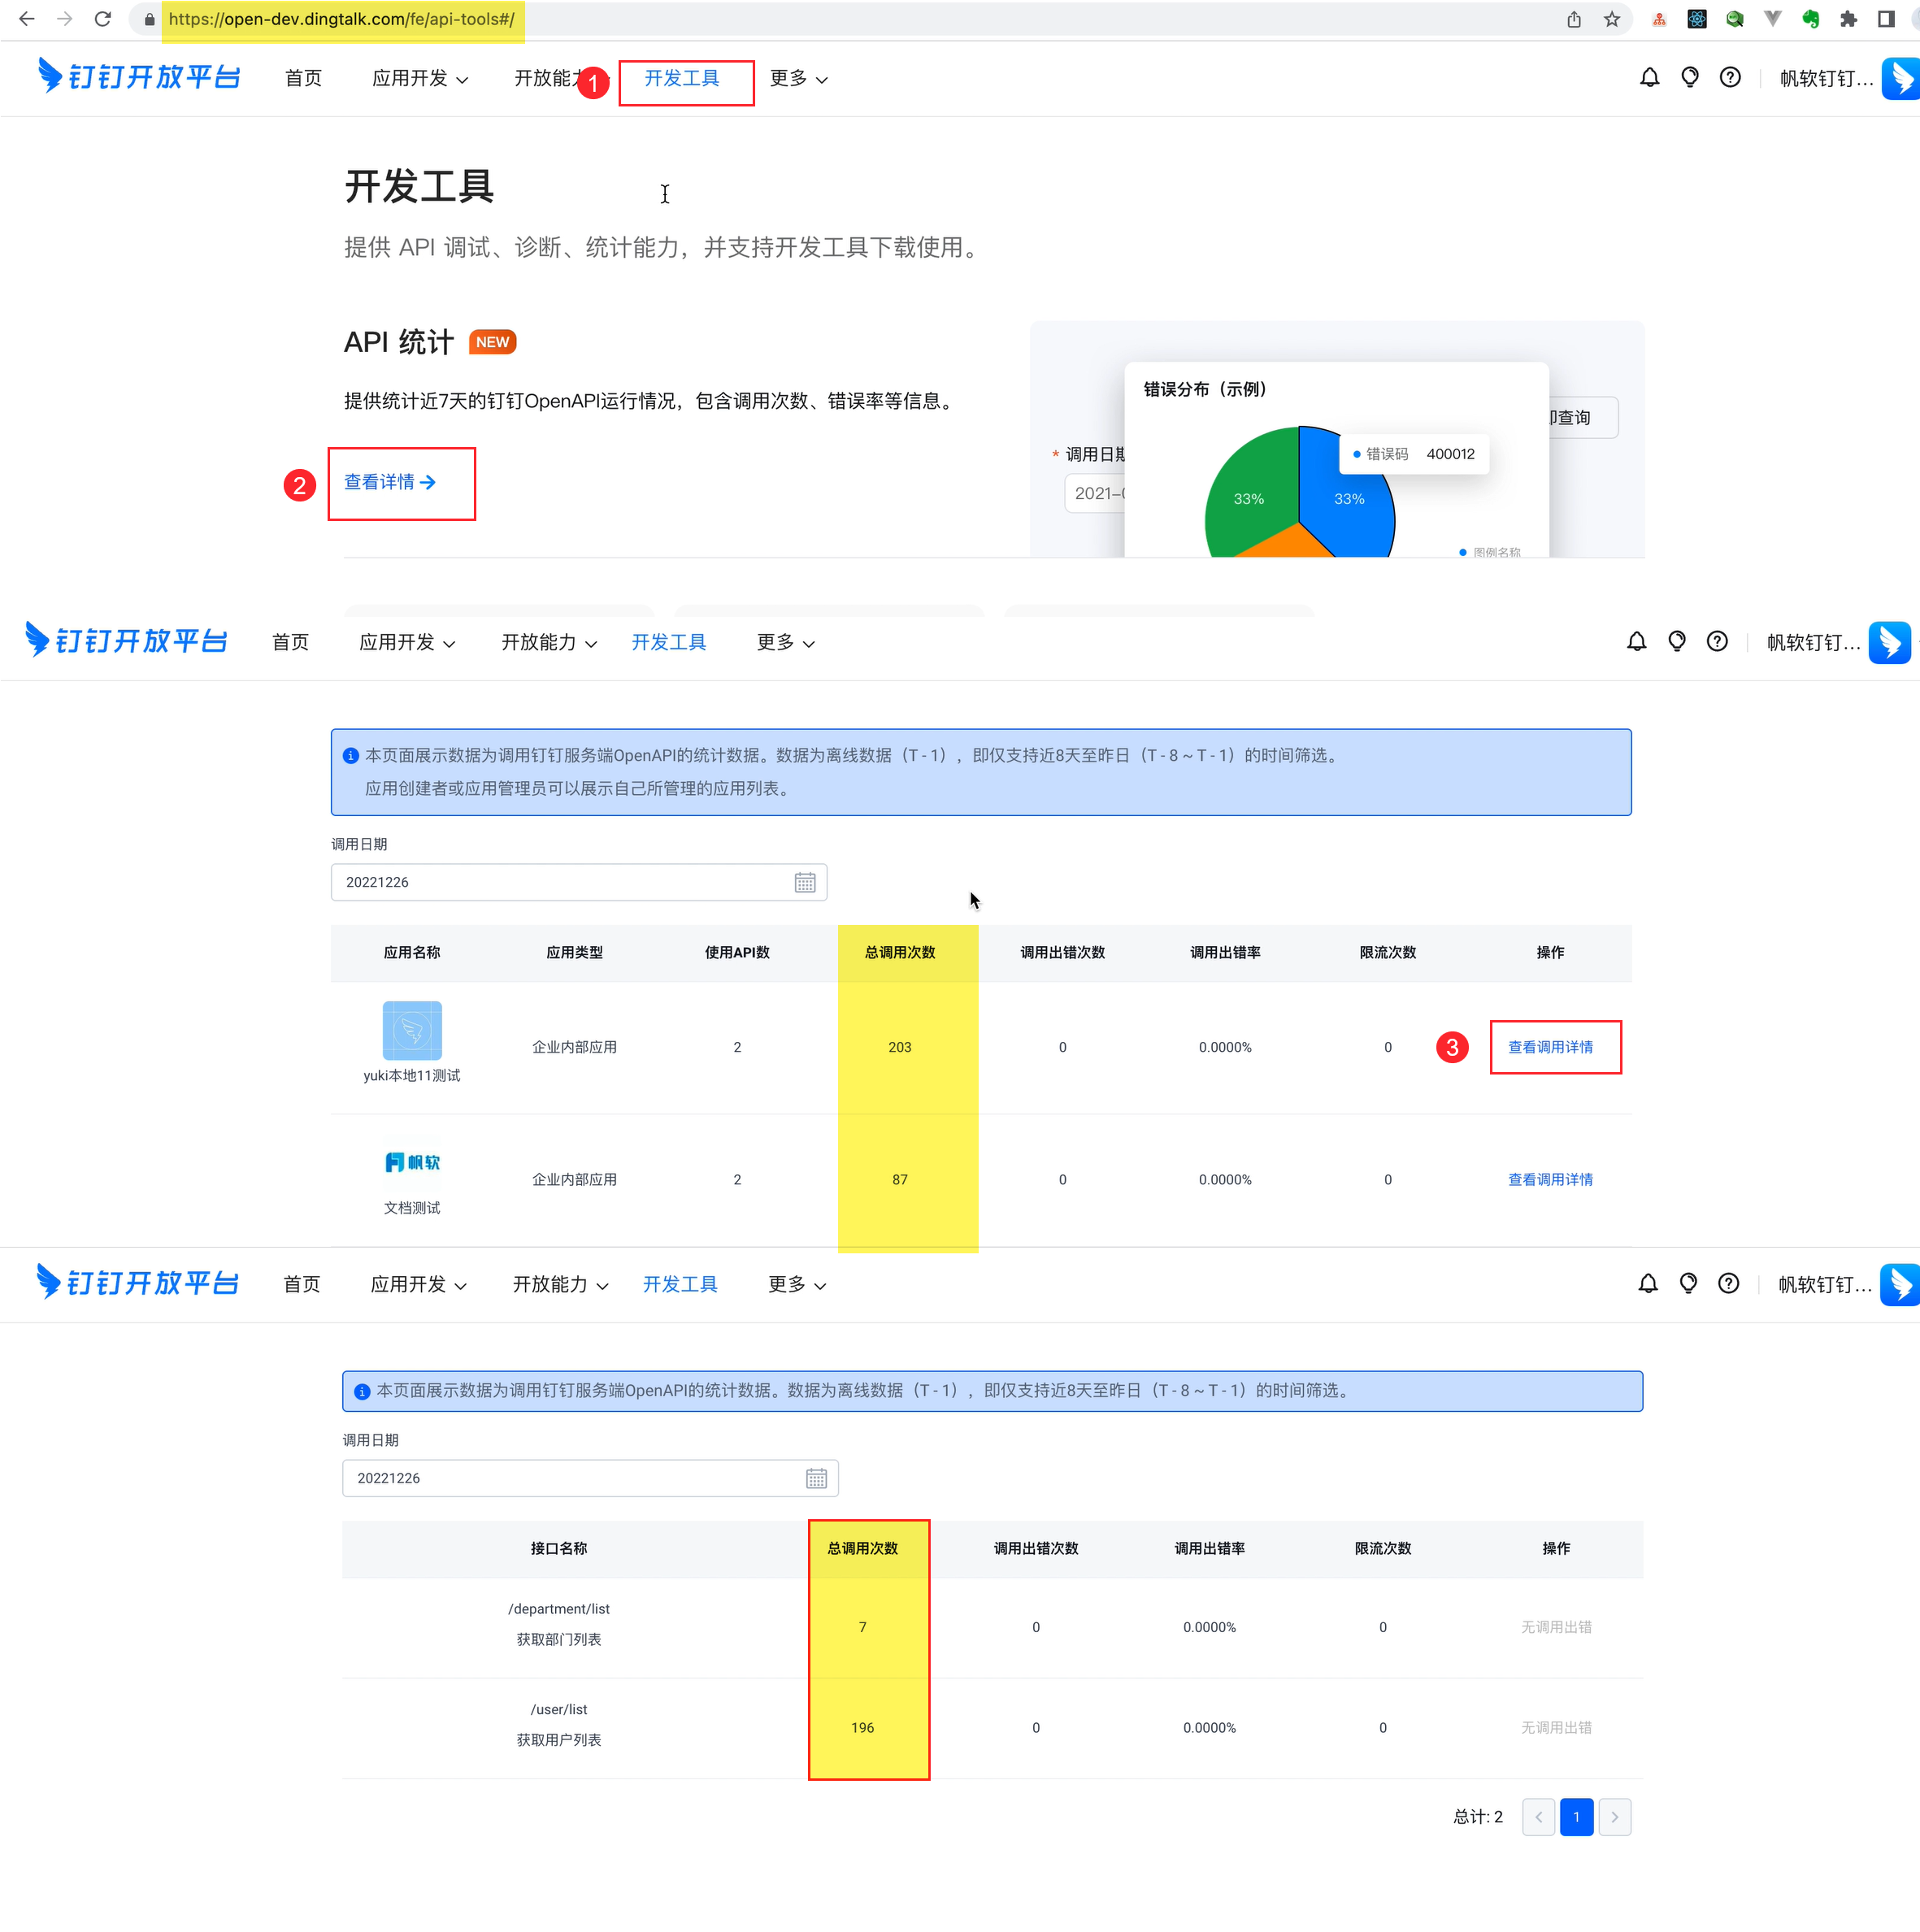
Task: Open 查看调用详情 for 文档测试 row
Action: (x=1550, y=1180)
